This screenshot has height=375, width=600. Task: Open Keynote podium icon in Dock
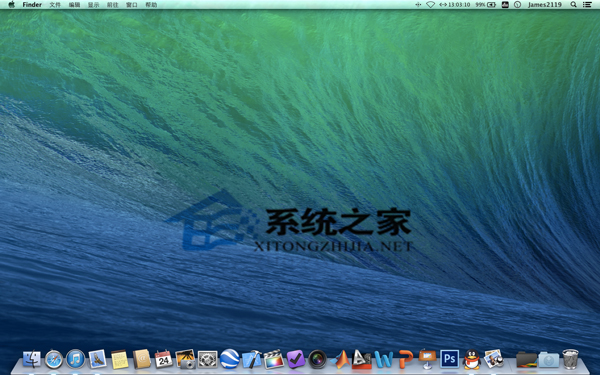(x=427, y=359)
